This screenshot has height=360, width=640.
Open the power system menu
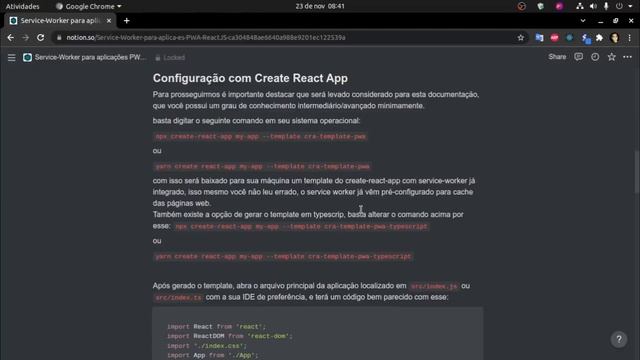pyautogui.click(x=624, y=6)
